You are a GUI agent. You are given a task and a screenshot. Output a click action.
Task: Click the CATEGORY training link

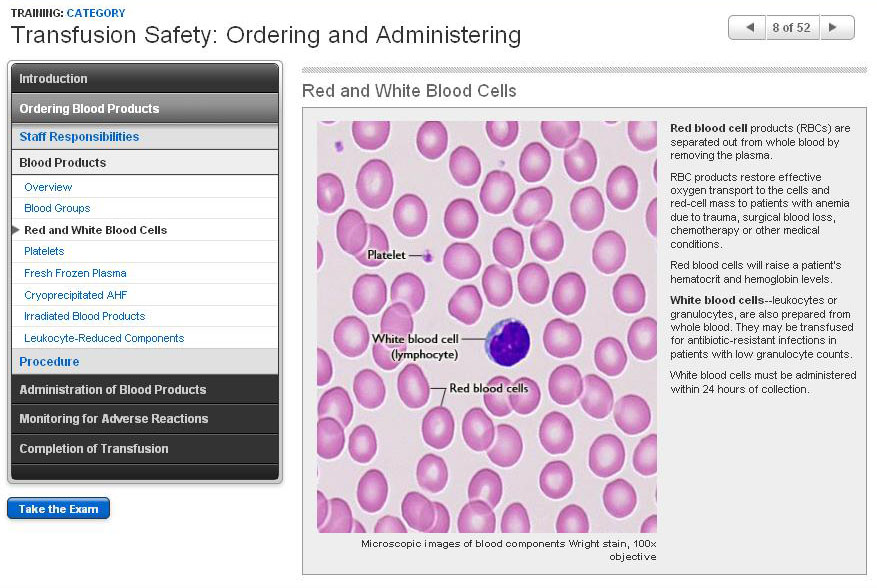point(96,13)
